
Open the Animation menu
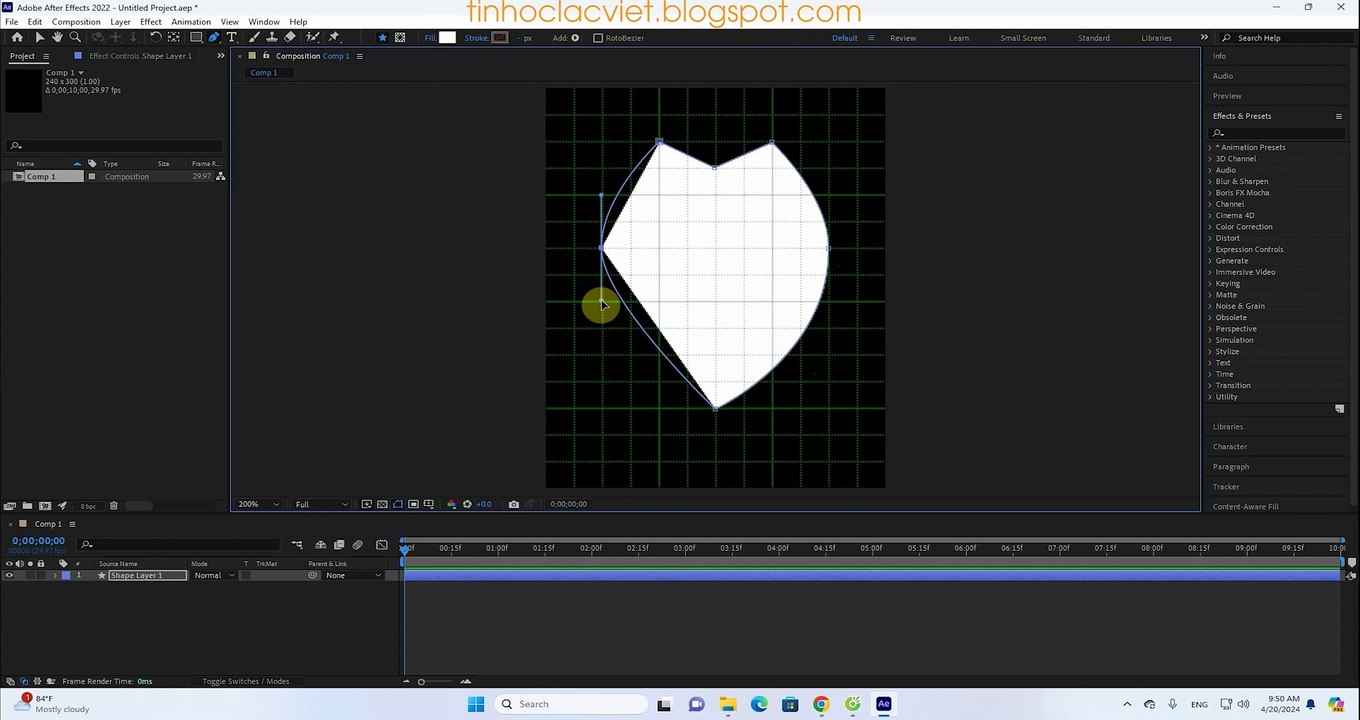(x=191, y=22)
